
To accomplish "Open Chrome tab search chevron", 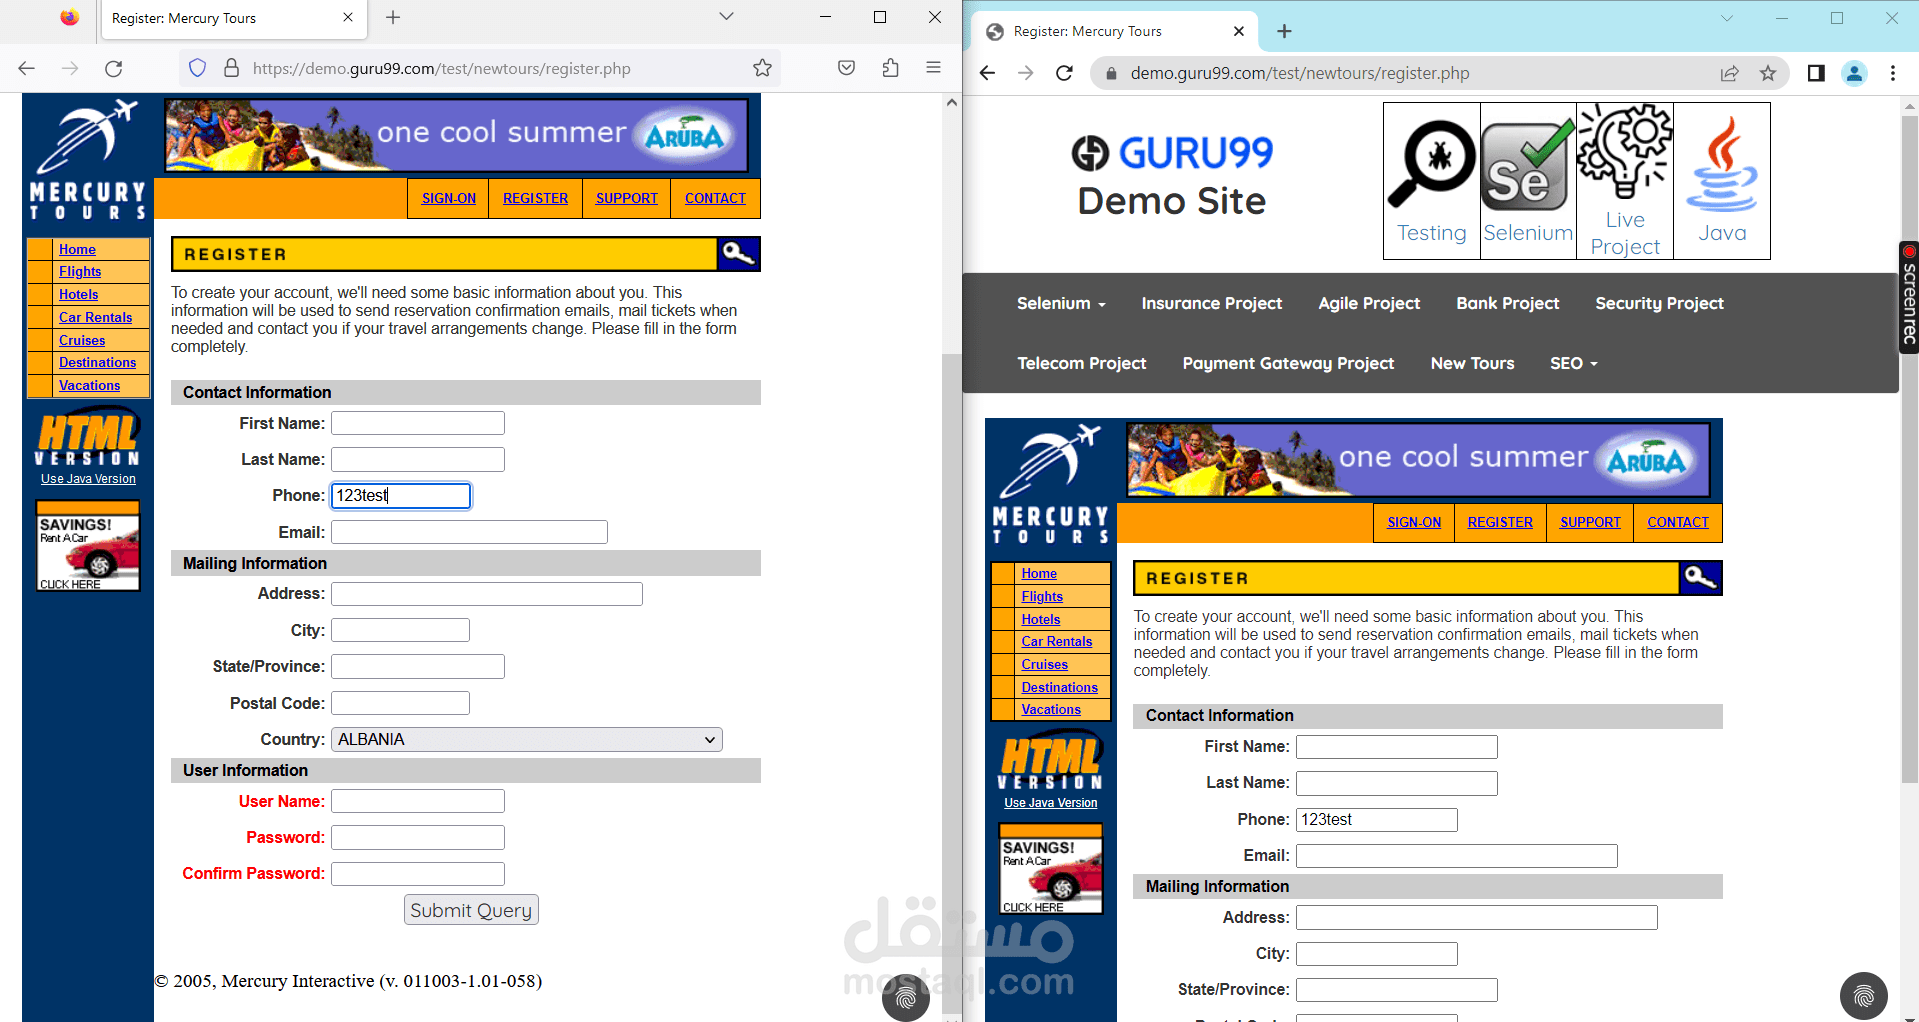I will pos(1726,18).
